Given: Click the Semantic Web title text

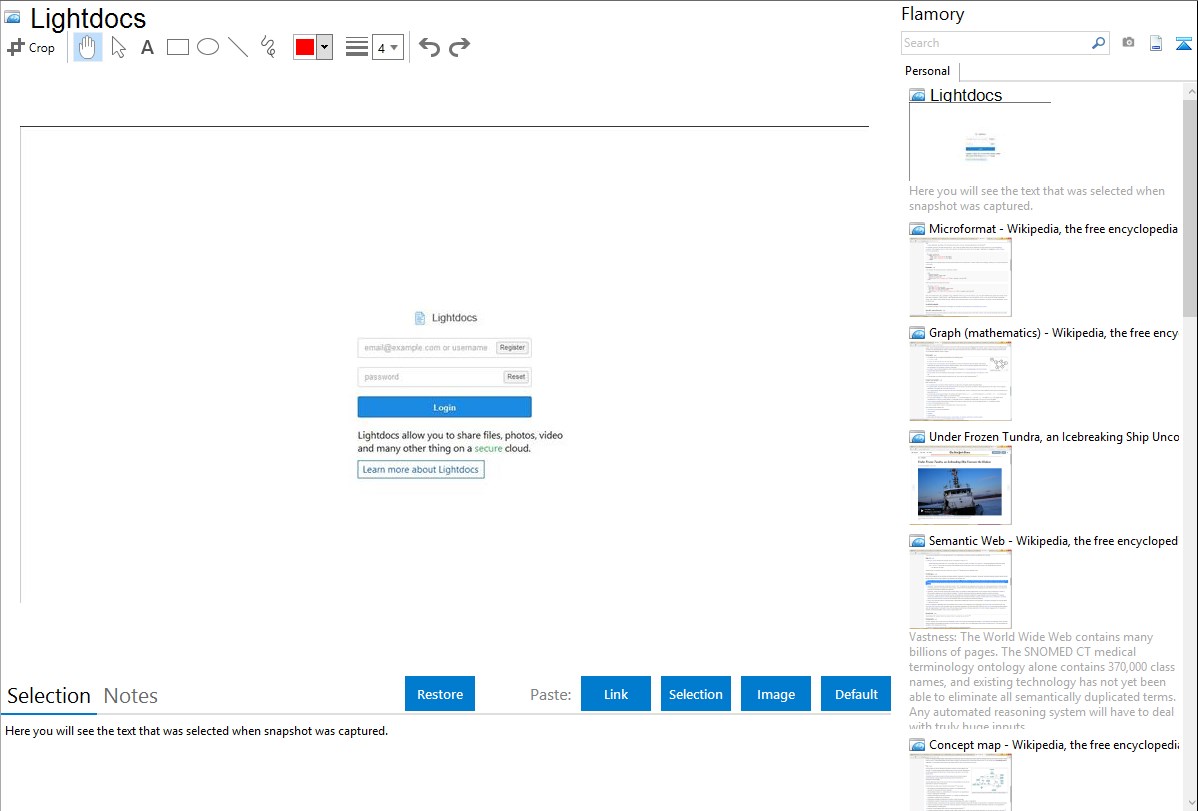Looking at the screenshot, I should (x=1053, y=540).
